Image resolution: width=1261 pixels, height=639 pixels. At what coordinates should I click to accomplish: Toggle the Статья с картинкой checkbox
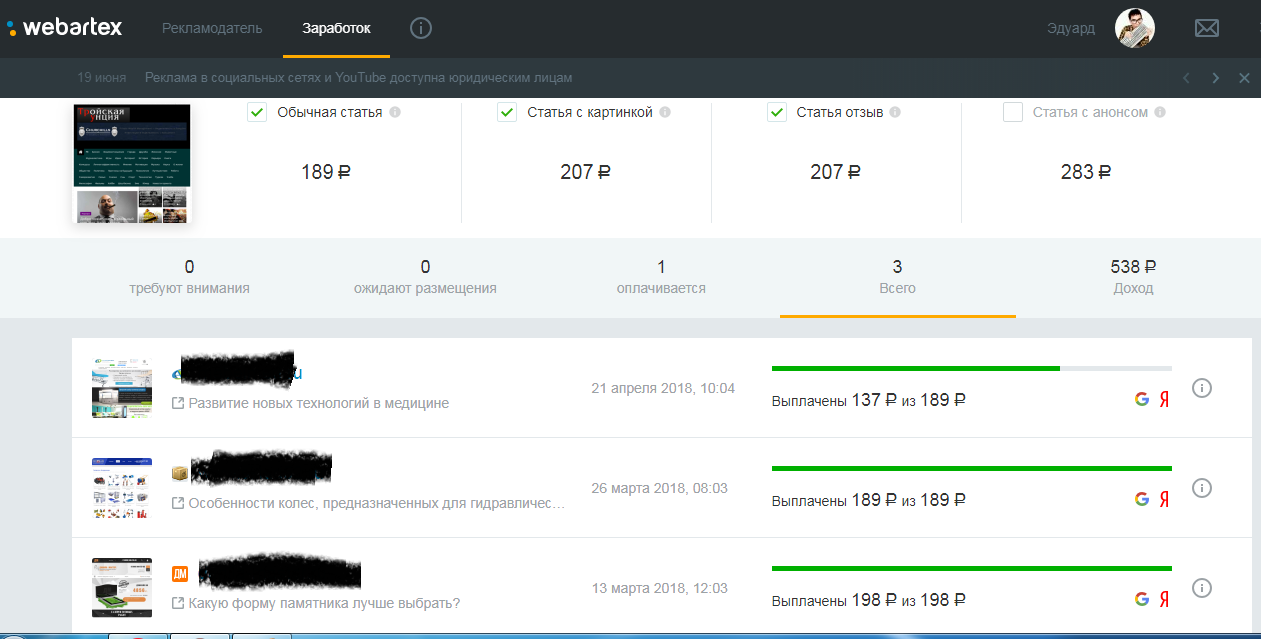click(x=507, y=113)
